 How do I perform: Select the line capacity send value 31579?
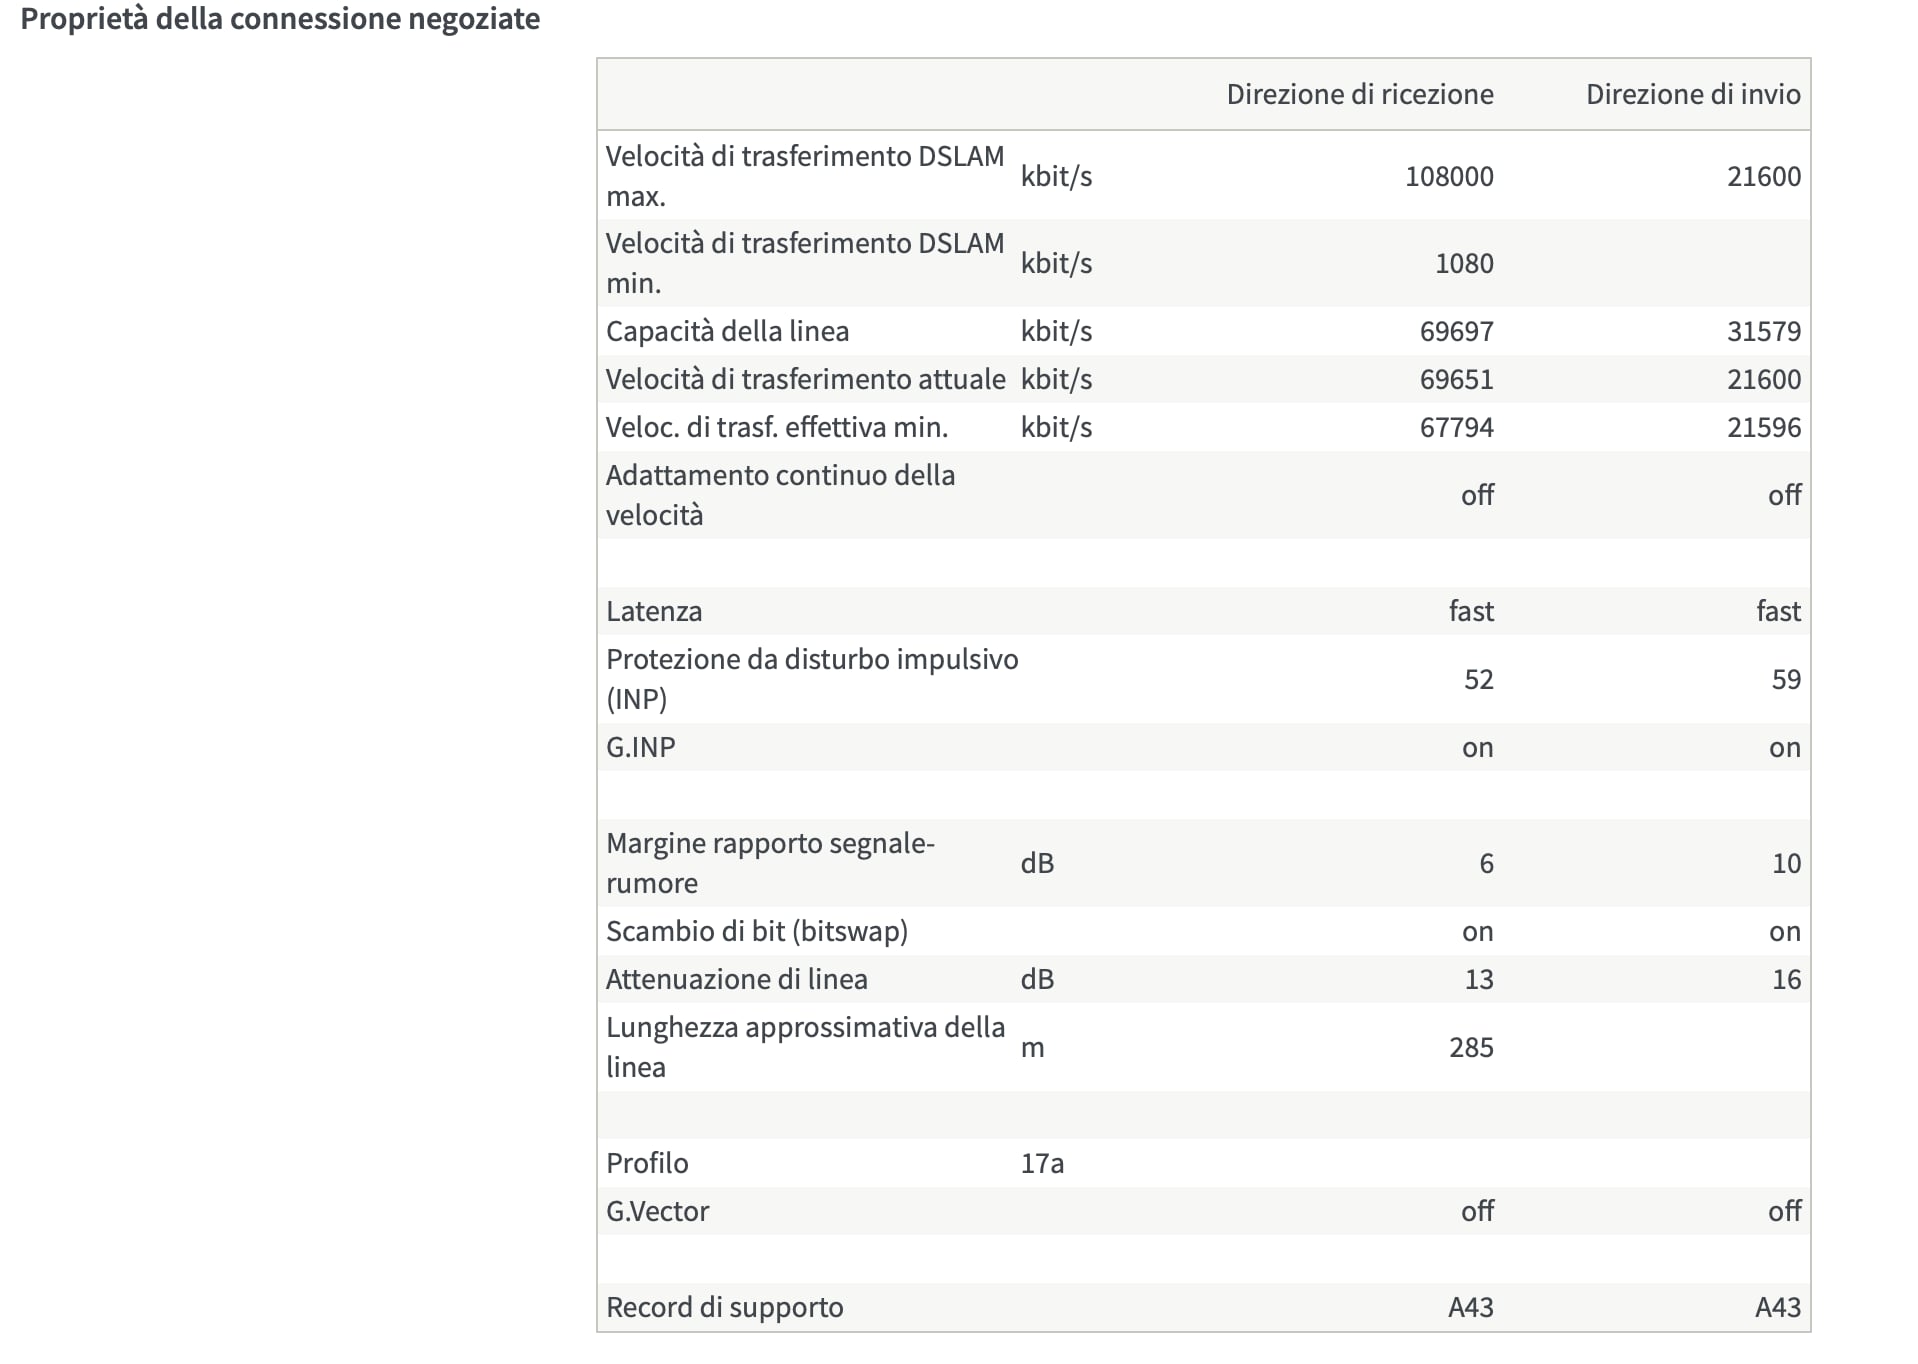1763,331
